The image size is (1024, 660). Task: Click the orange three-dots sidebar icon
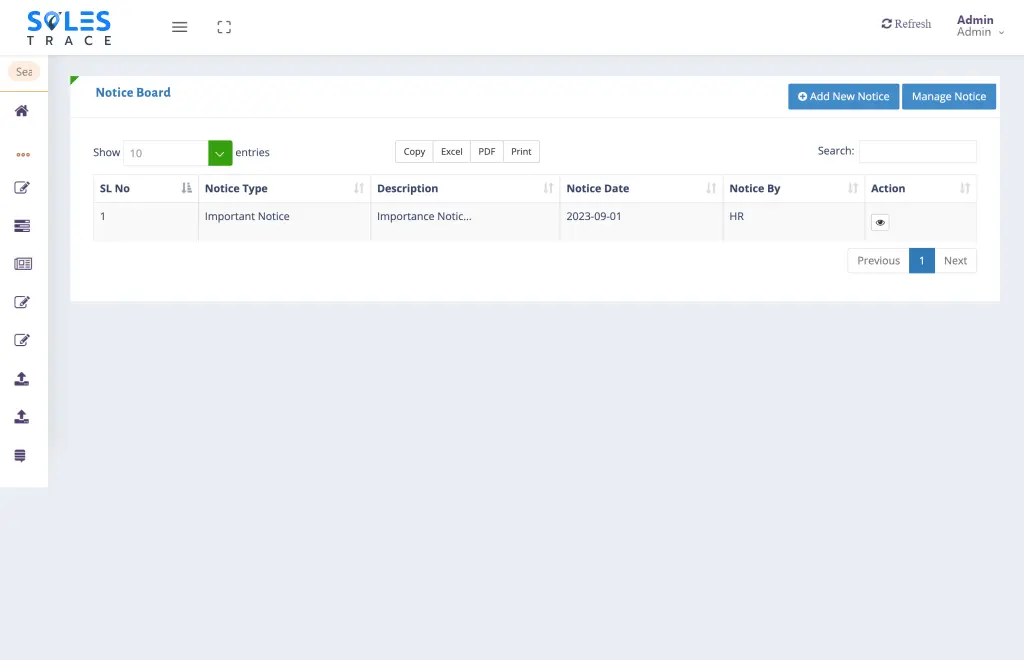tap(23, 155)
